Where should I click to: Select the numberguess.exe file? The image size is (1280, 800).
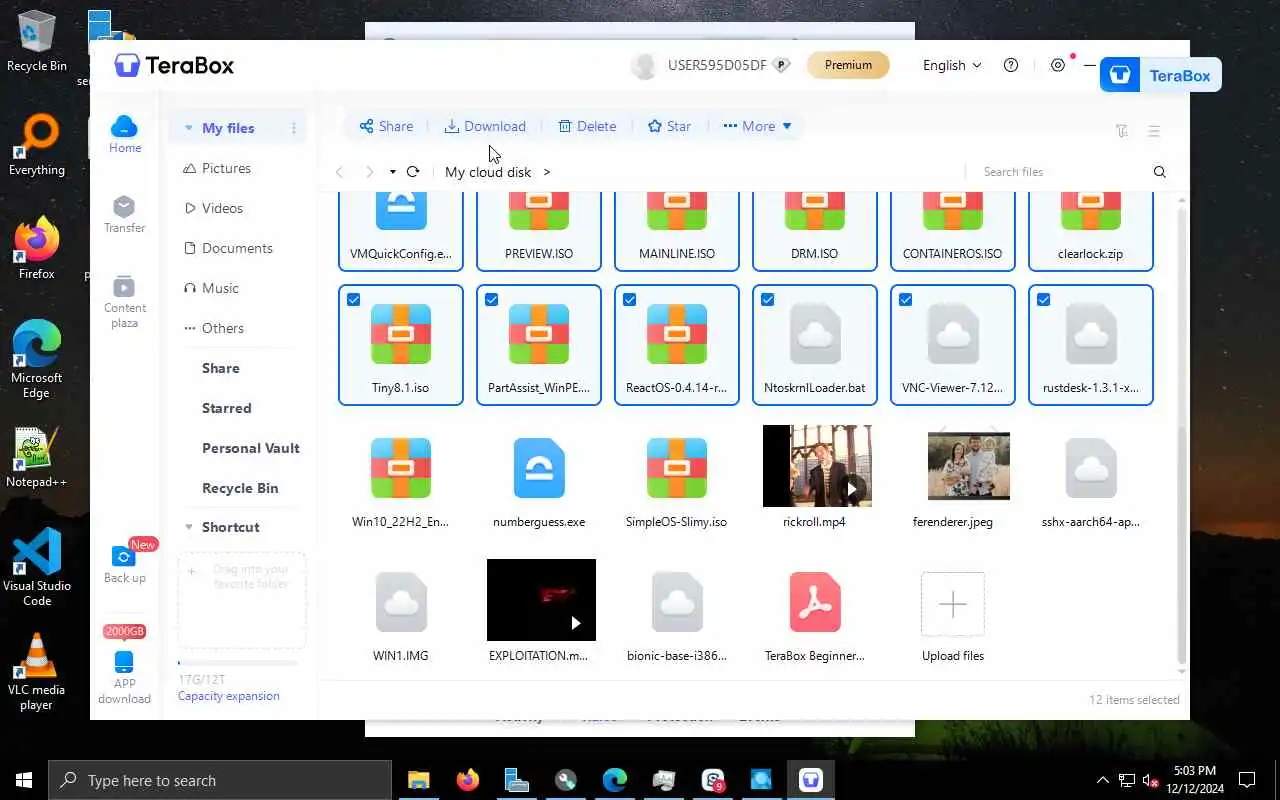point(539,478)
